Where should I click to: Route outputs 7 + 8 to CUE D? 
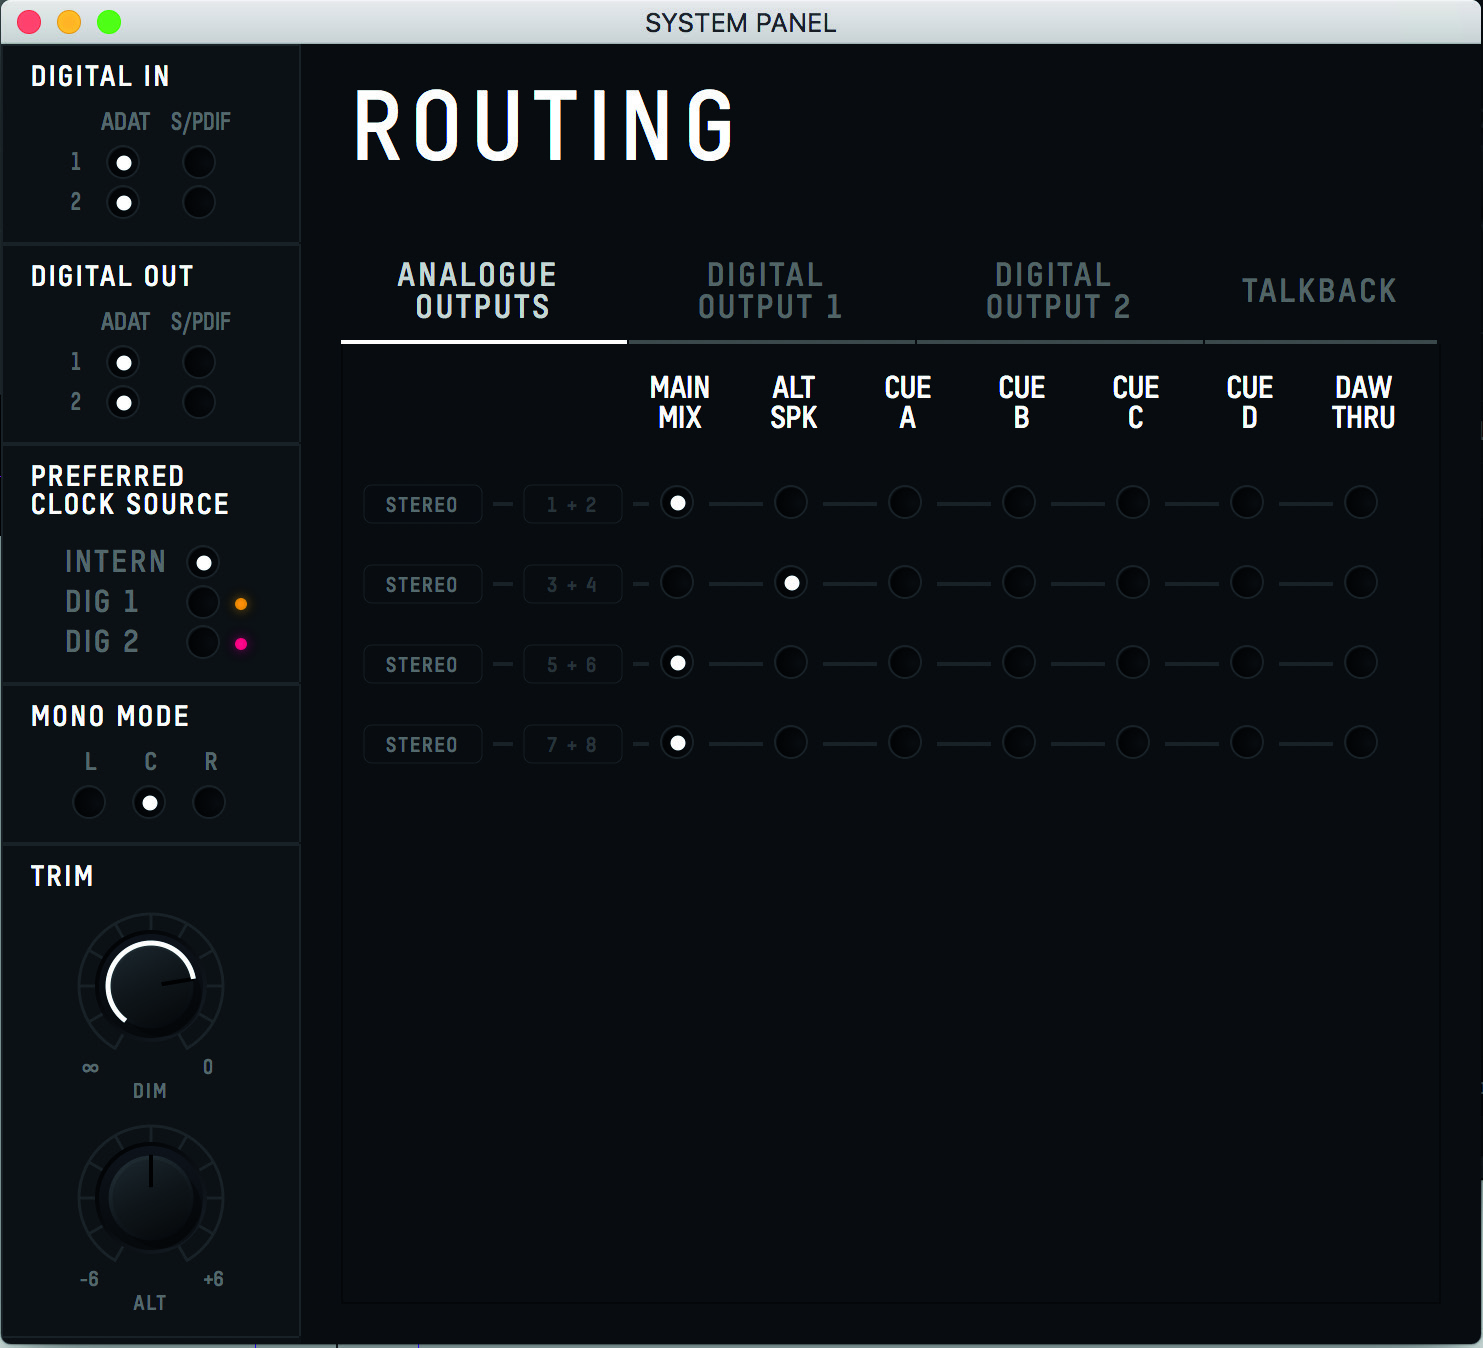1247,742
